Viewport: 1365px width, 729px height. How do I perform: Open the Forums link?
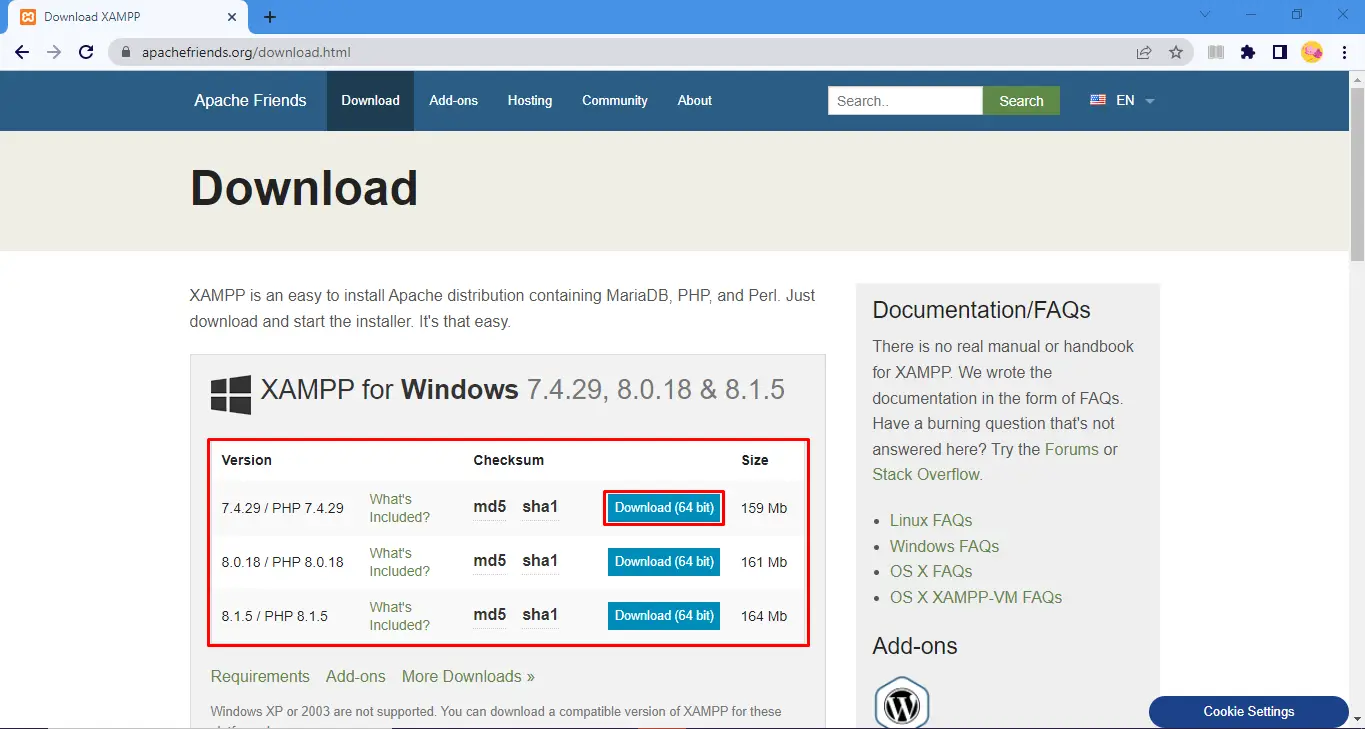pos(1072,450)
